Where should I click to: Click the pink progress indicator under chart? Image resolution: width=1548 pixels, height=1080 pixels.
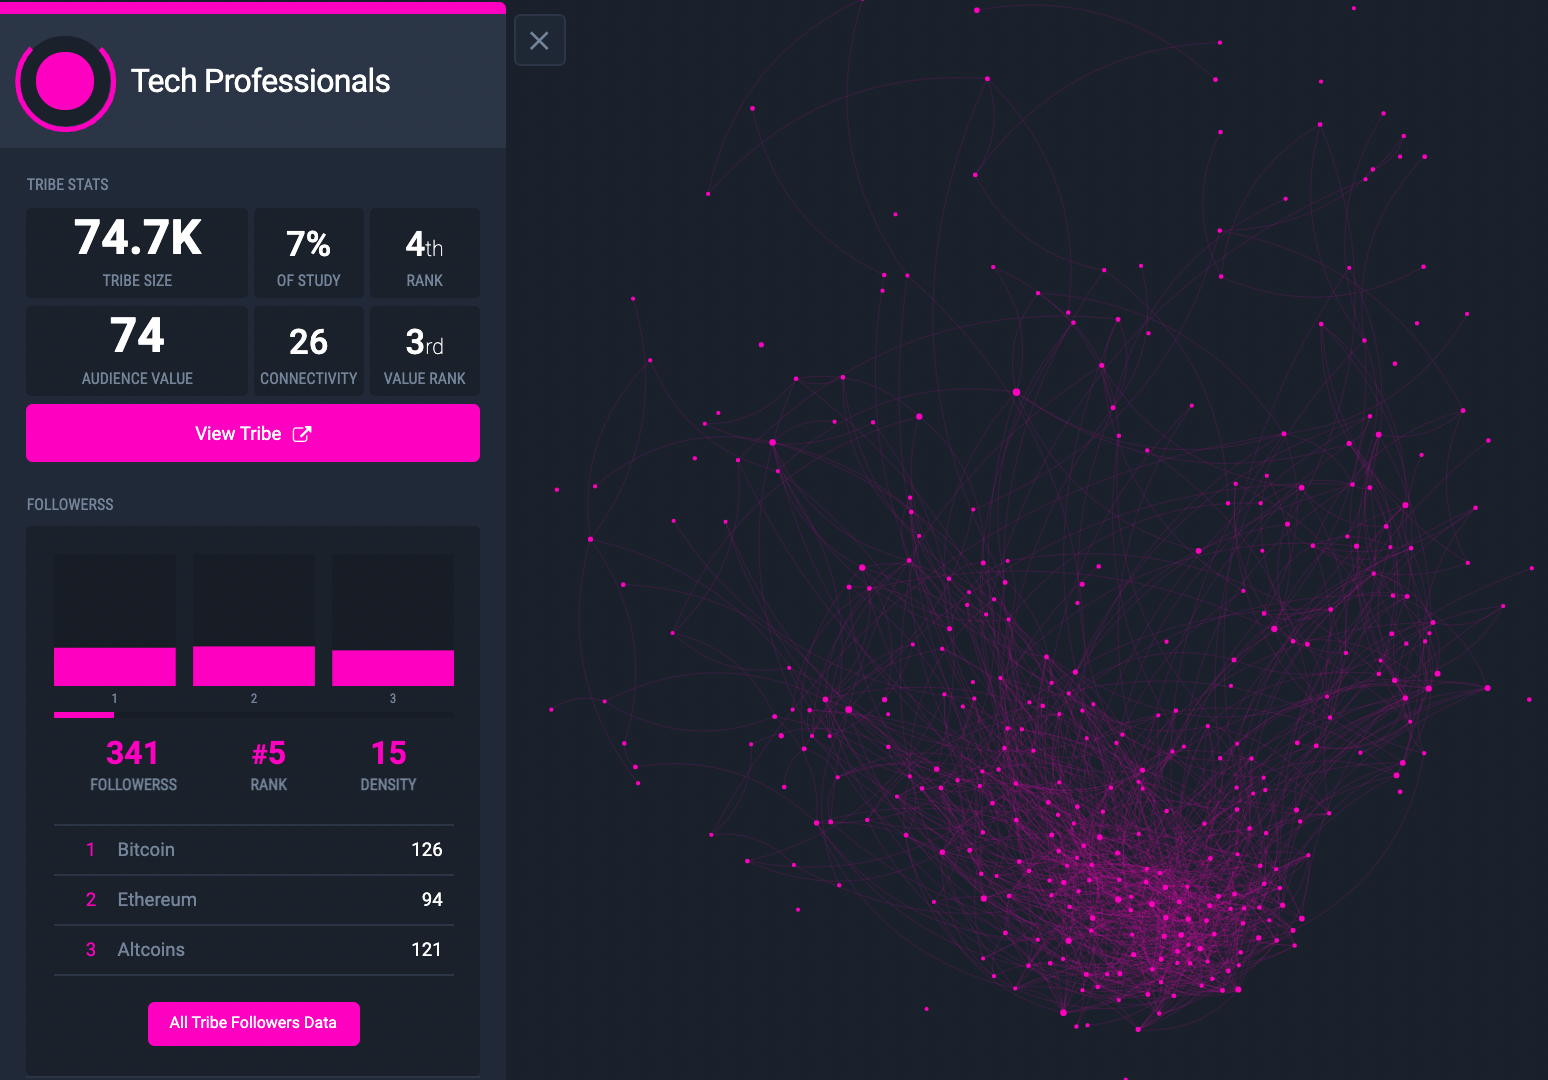(x=84, y=715)
